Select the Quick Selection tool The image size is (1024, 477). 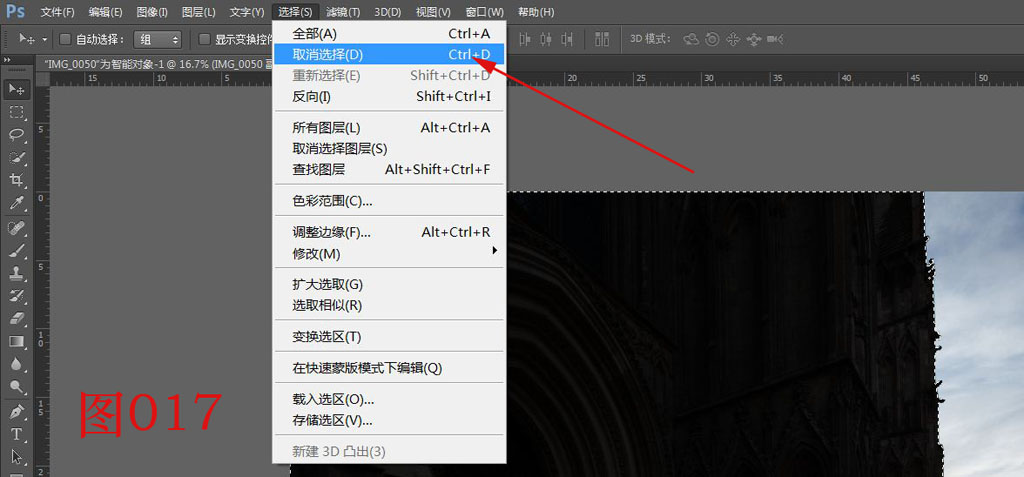tap(16, 157)
